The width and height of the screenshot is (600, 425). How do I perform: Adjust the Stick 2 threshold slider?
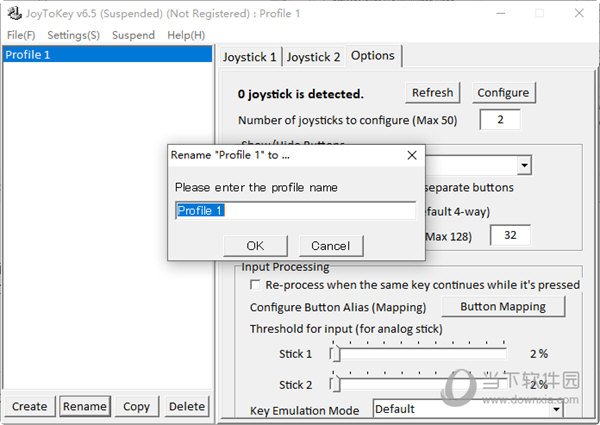(335, 384)
